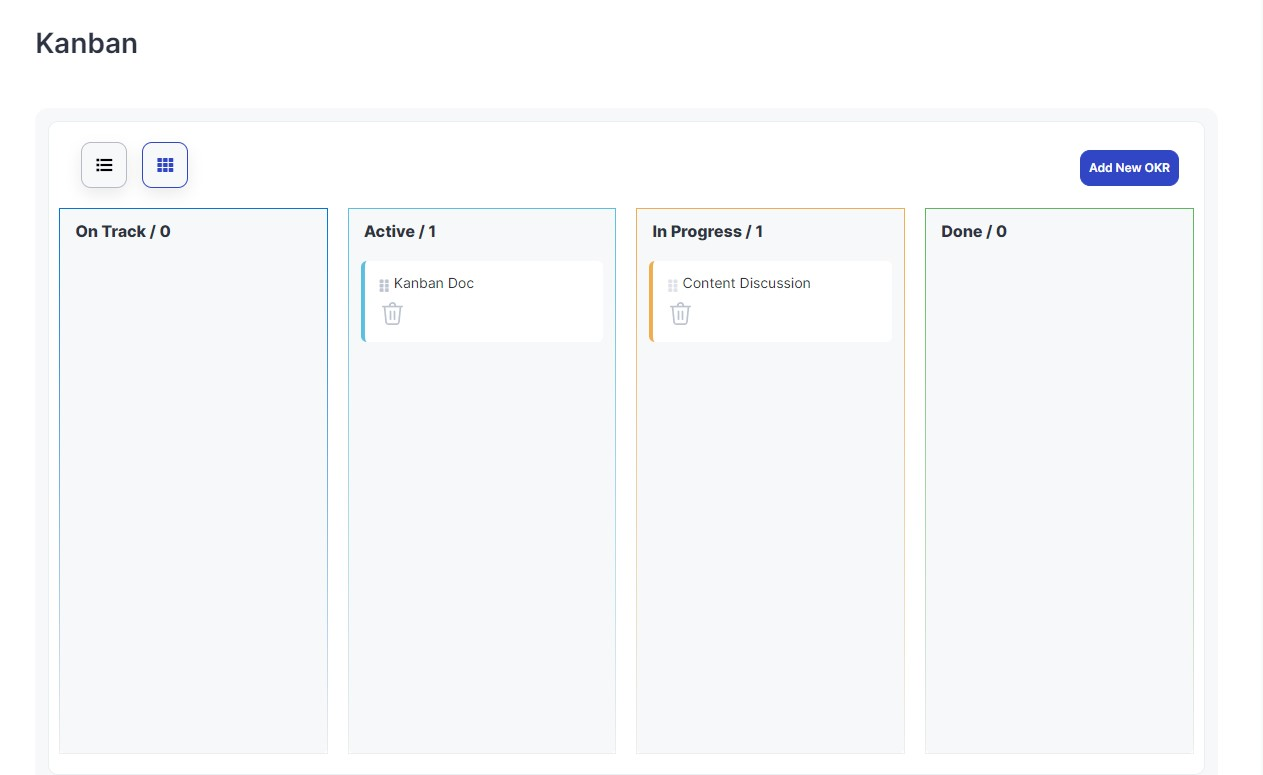Image resolution: width=1263 pixels, height=775 pixels.
Task: Click the trash icon in the In Progress column
Action: click(680, 313)
